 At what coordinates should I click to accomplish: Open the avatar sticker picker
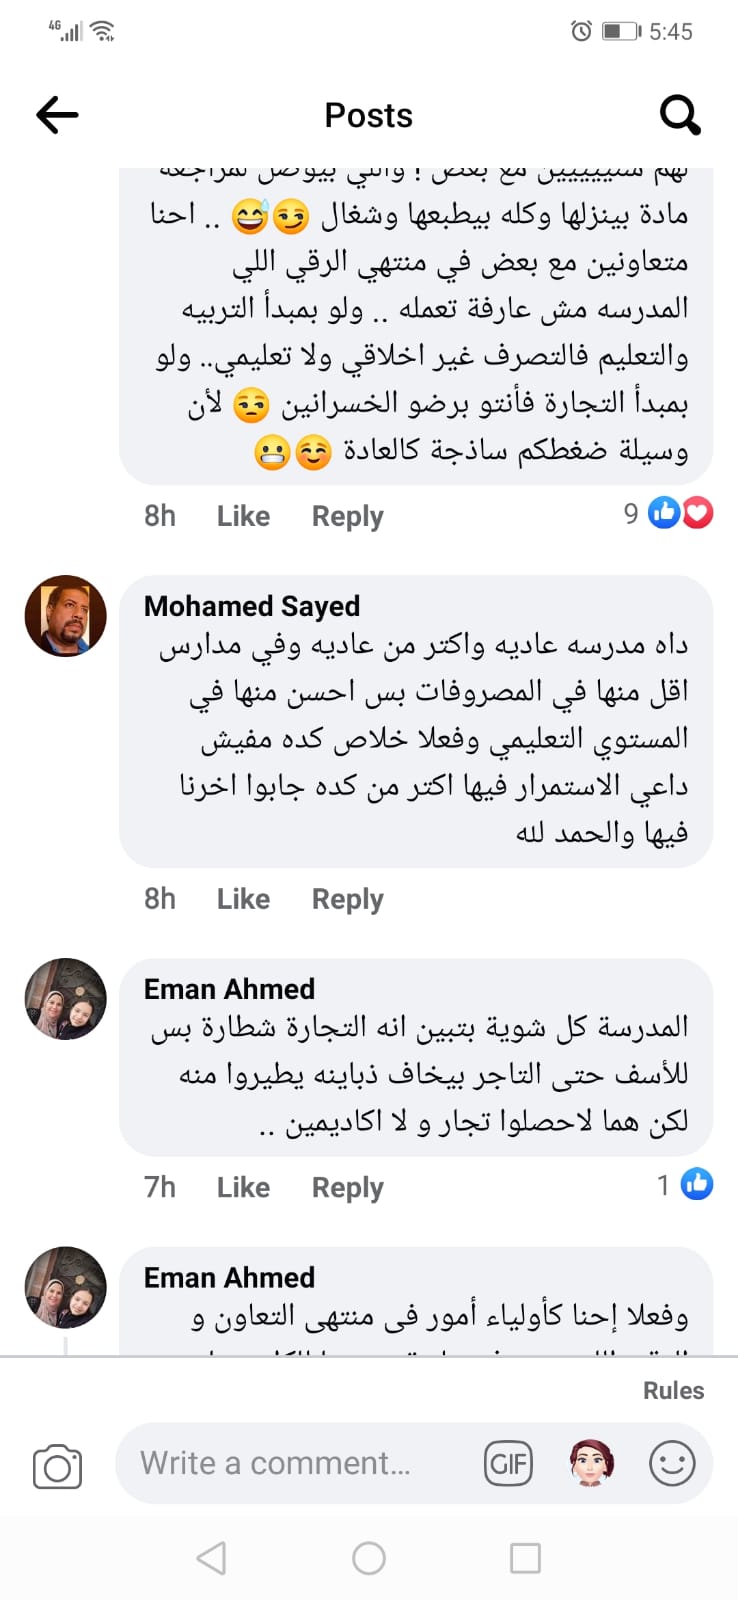pyautogui.click(x=590, y=1464)
